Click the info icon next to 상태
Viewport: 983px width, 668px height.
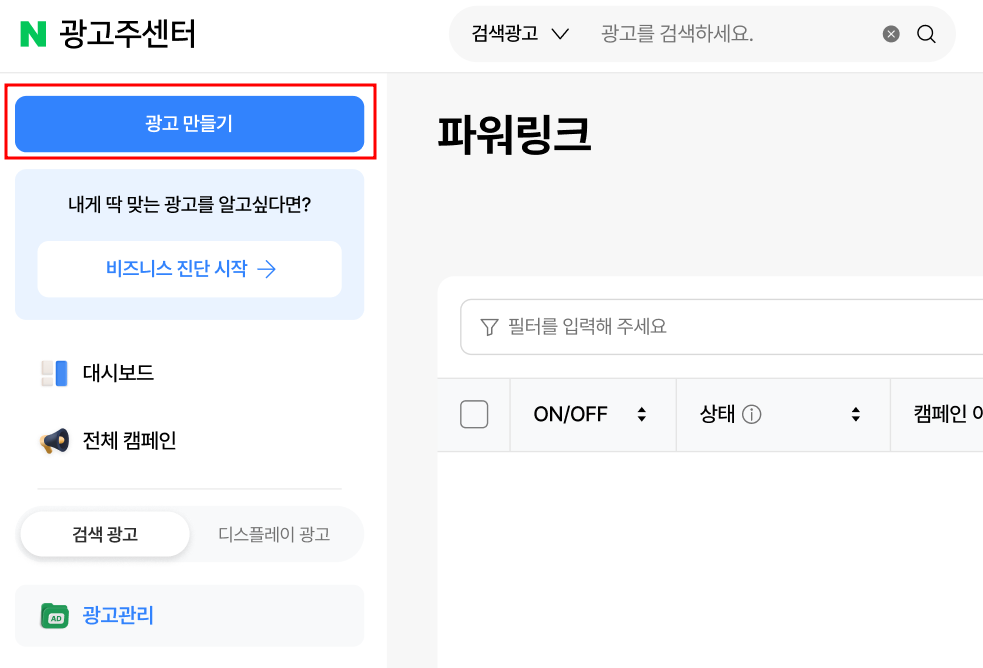point(751,414)
